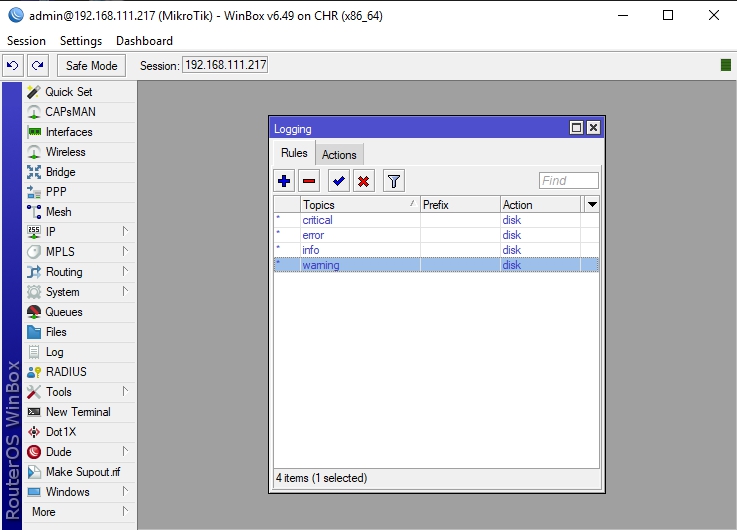Click in the Find search field
Viewport: 737px width, 530px height.
569,180
